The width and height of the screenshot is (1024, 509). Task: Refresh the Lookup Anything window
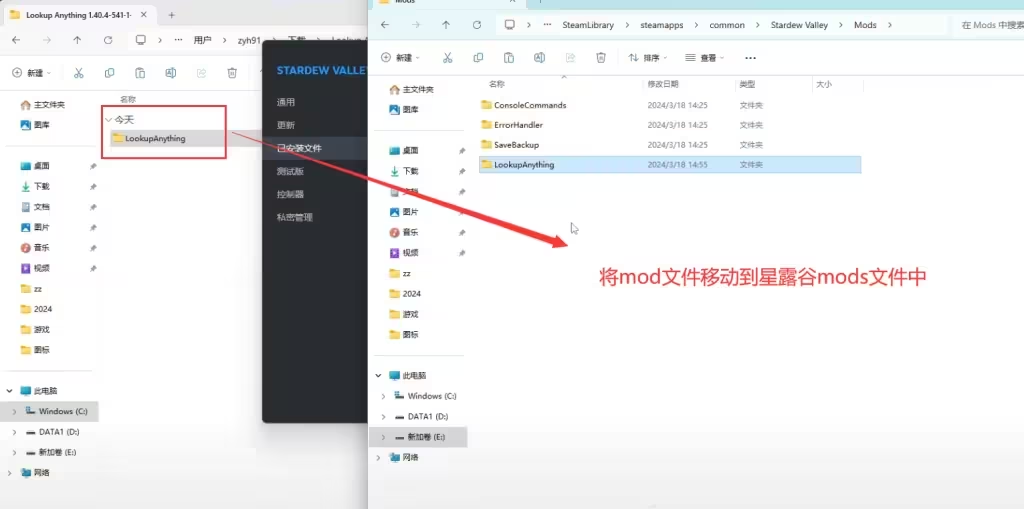[108, 40]
